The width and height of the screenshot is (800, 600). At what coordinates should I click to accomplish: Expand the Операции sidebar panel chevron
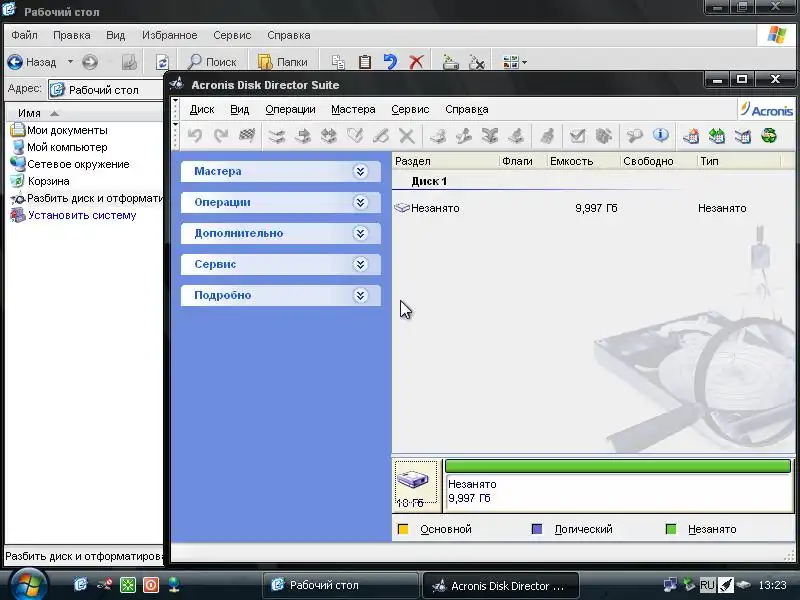pyautogui.click(x=360, y=203)
